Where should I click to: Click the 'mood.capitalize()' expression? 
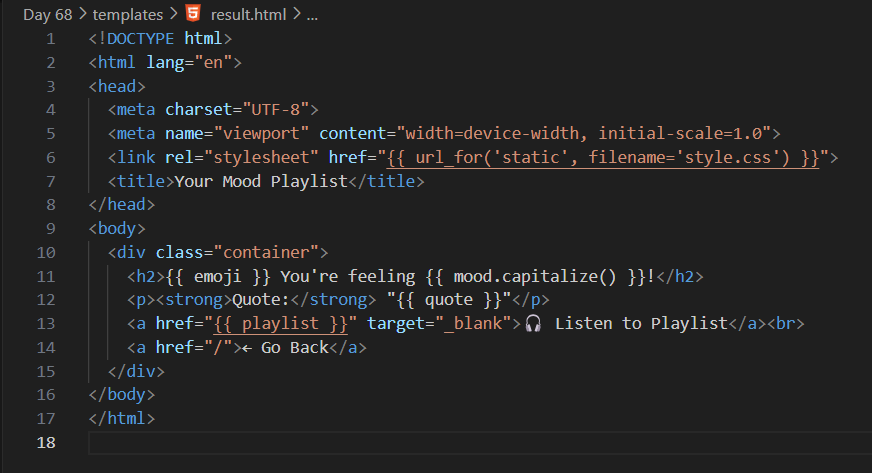(535, 277)
